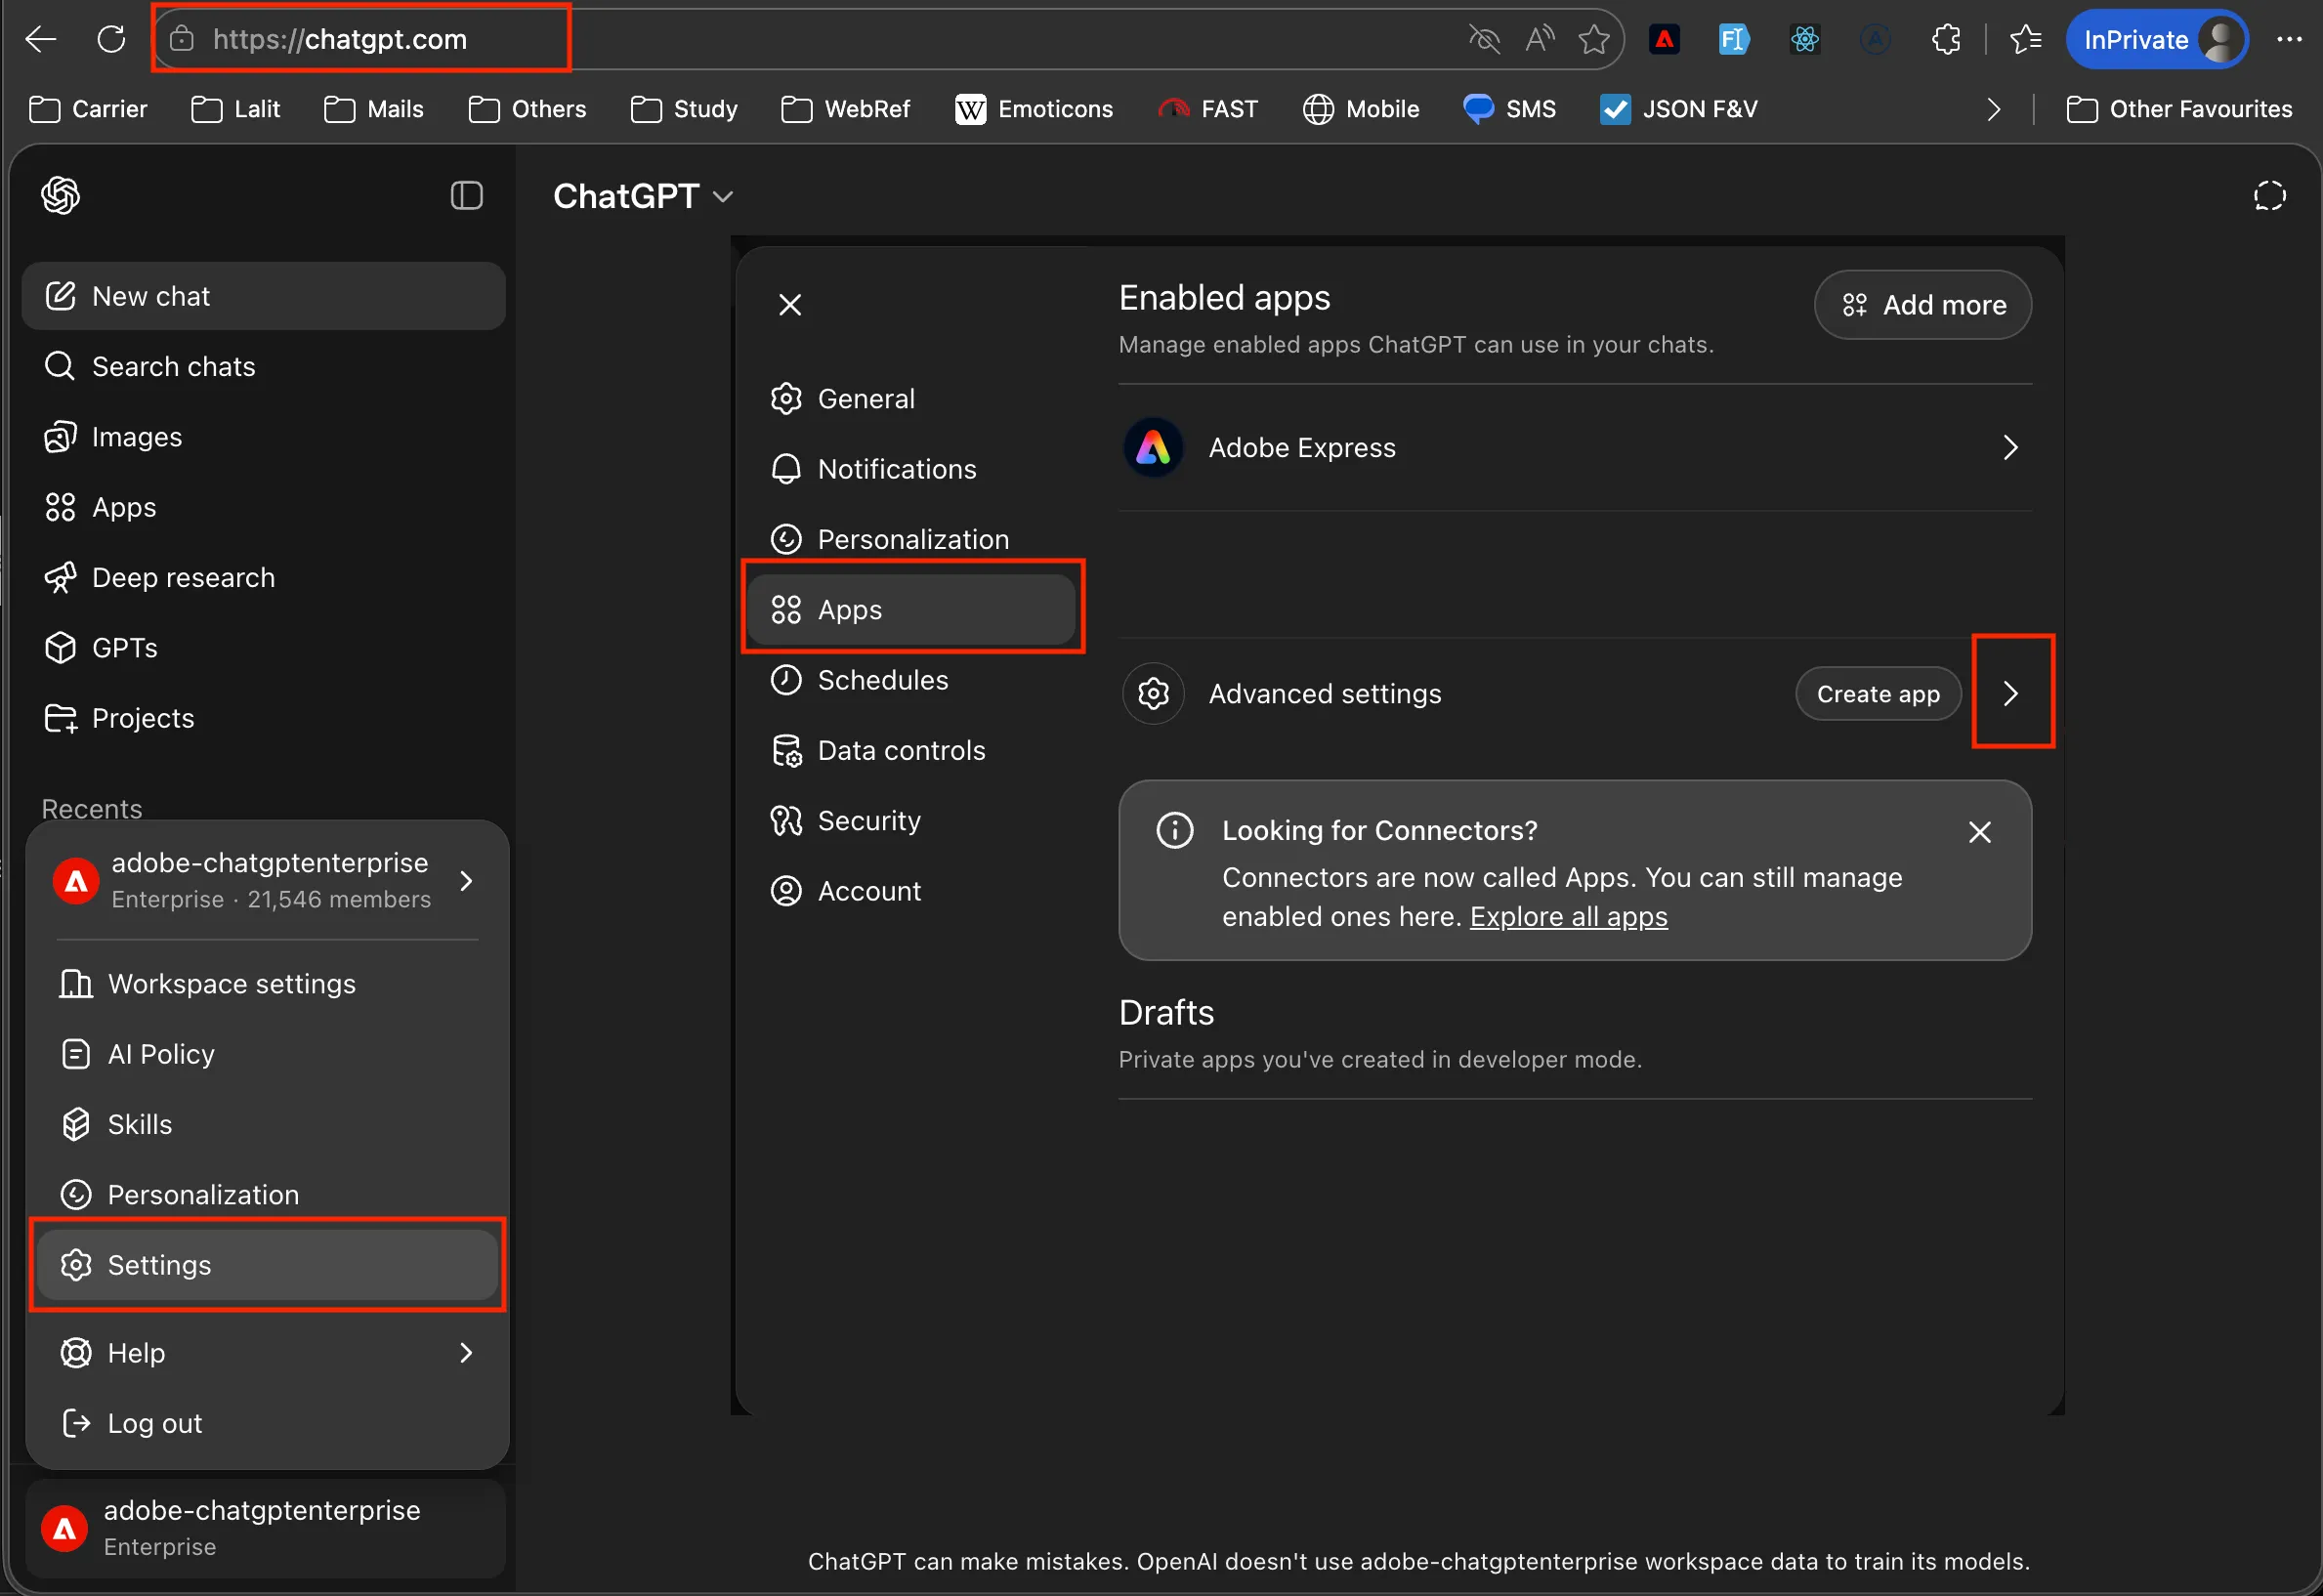The width and height of the screenshot is (2323, 1596).
Task: Open browser settings and more menu
Action: click(2289, 40)
